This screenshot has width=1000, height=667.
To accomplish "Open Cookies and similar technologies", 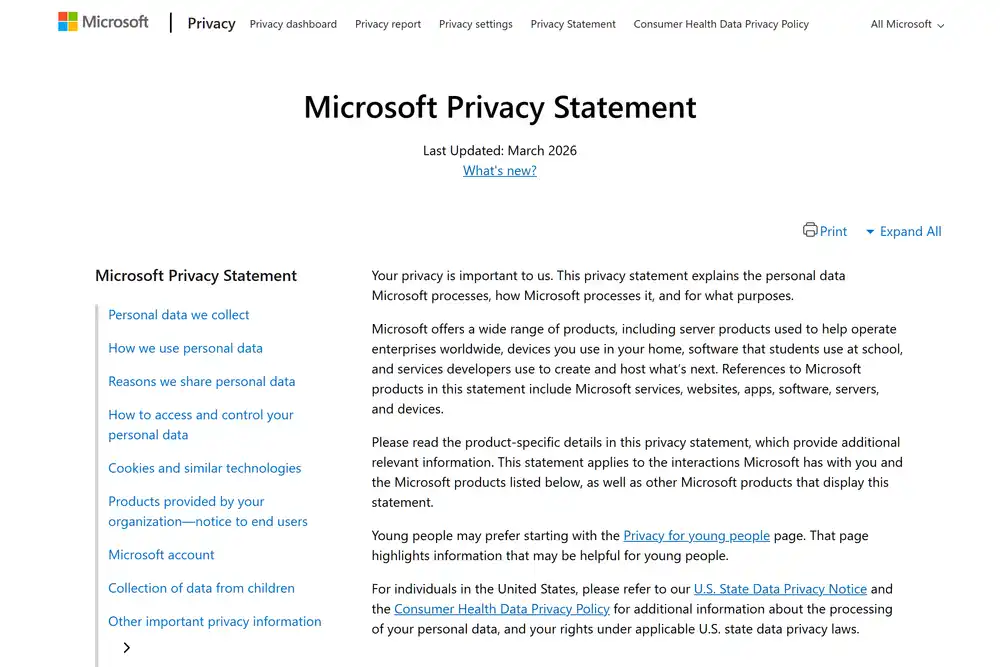I will tap(204, 468).
